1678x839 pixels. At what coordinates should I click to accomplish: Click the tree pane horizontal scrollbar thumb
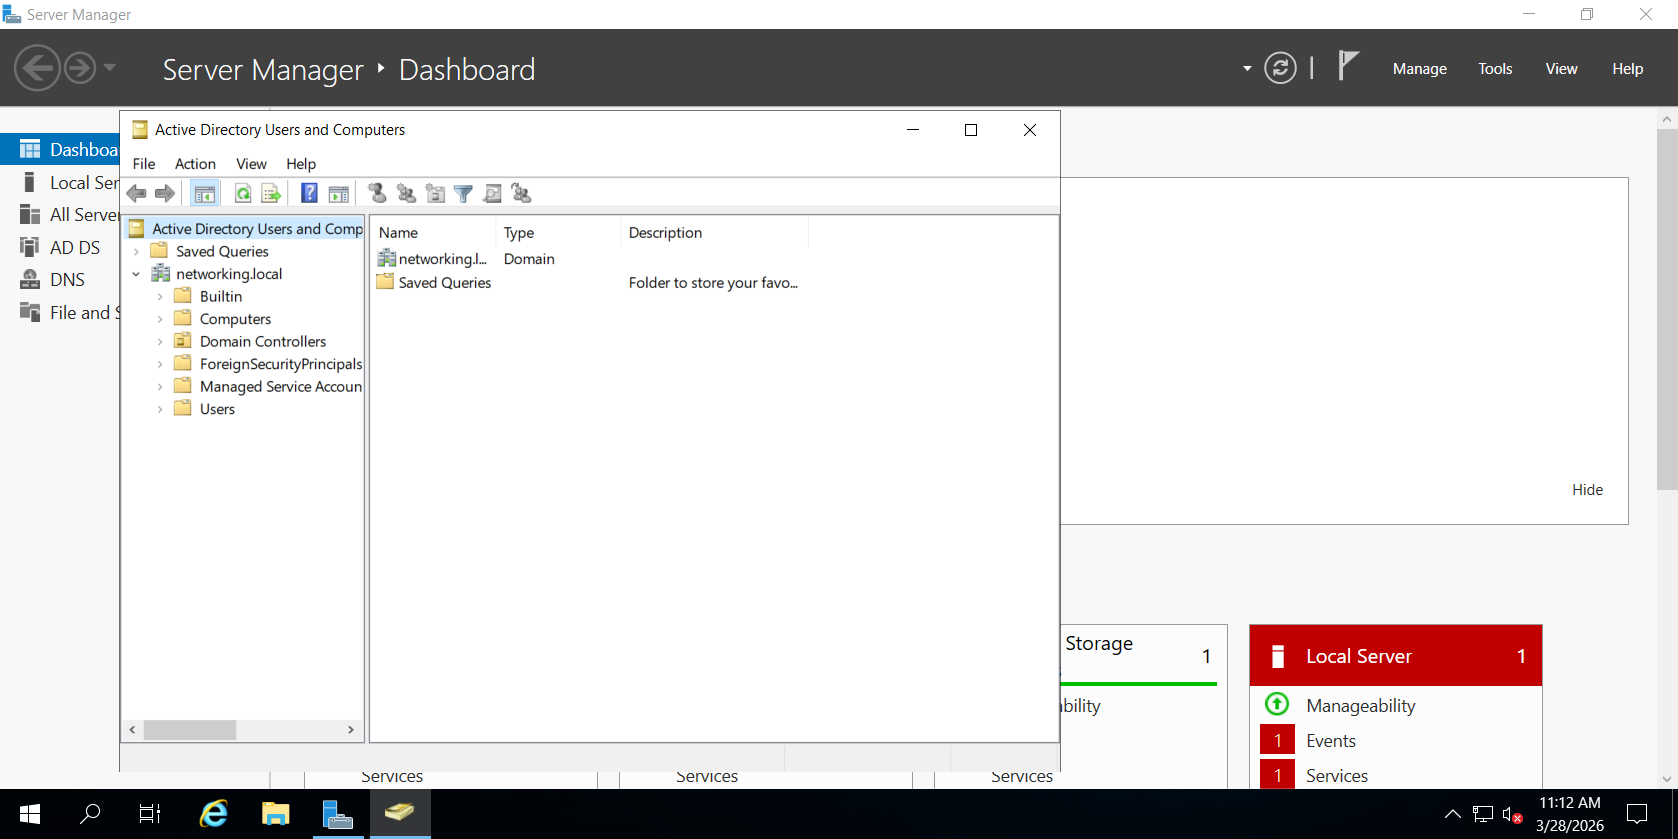[190, 730]
